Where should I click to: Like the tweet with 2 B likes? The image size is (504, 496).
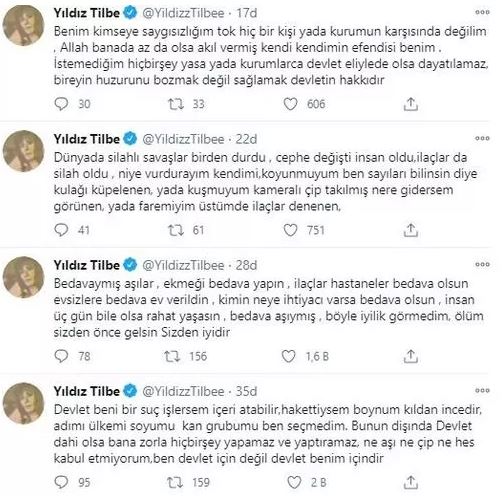click(x=294, y=482)
